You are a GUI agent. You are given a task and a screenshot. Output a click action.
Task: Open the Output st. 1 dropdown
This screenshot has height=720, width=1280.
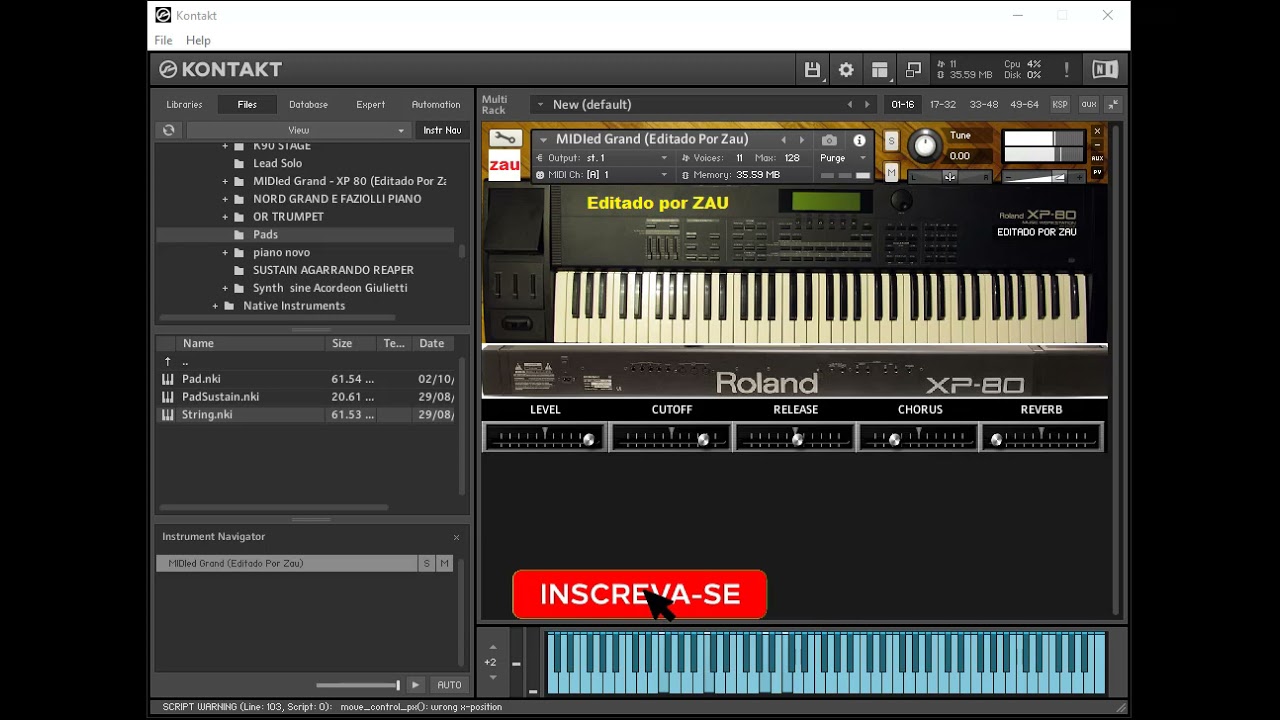coord(602,158)
